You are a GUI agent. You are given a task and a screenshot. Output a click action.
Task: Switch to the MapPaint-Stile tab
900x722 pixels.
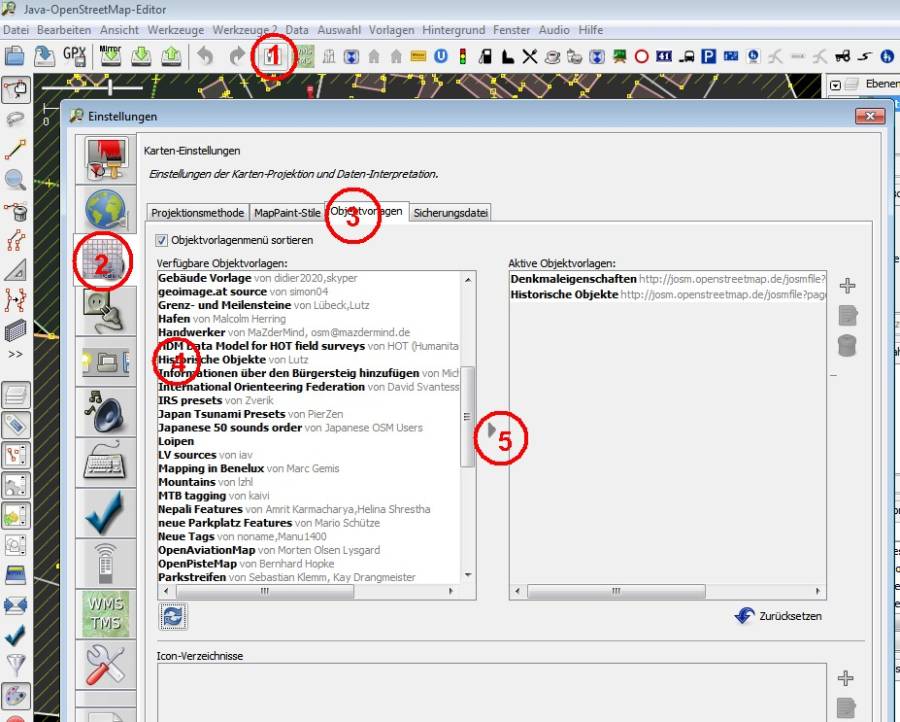(287, 213)
